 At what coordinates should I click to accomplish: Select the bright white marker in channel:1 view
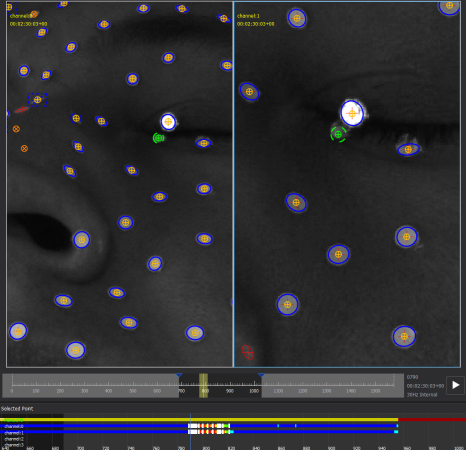click(352, 113)
